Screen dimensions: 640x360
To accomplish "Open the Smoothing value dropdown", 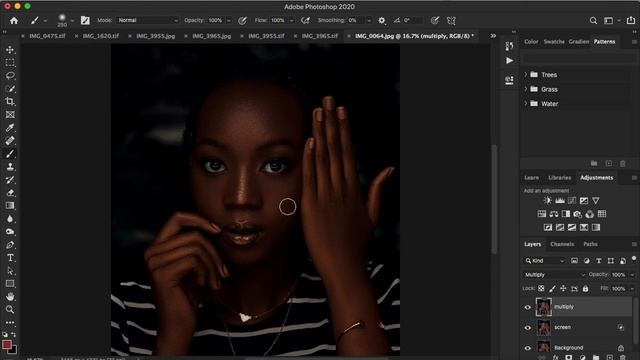I will pos(369,20).
